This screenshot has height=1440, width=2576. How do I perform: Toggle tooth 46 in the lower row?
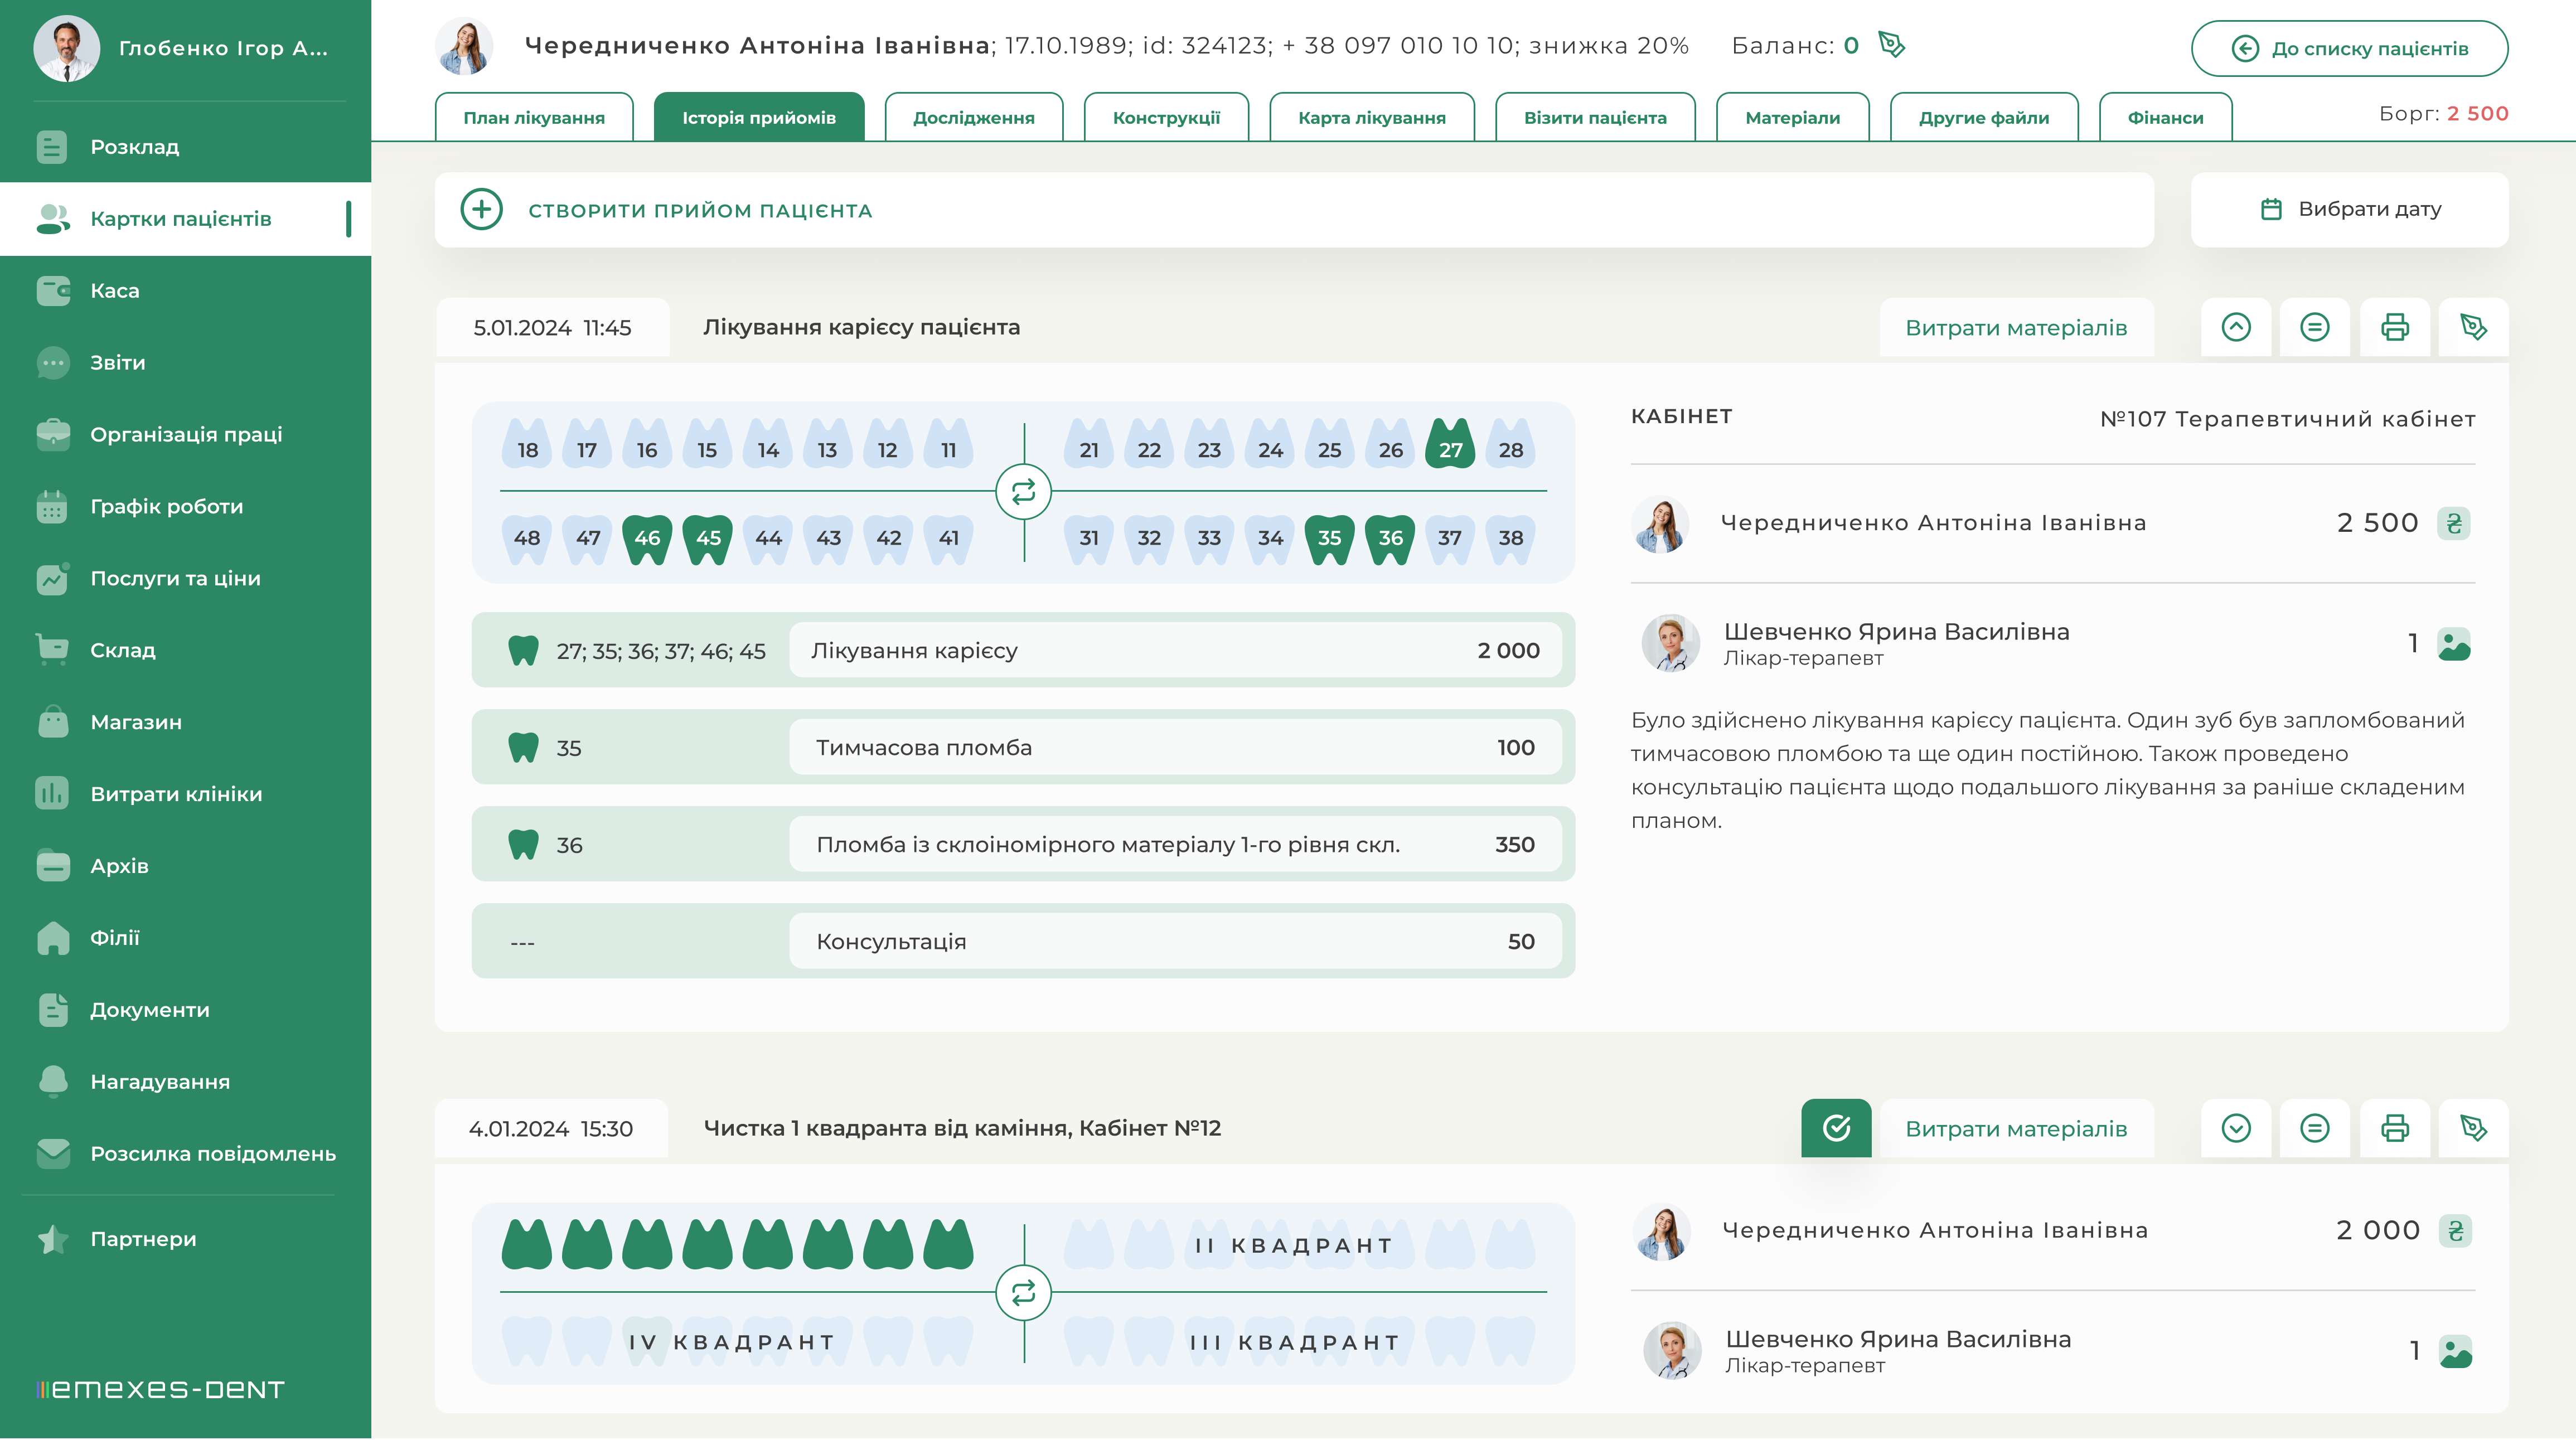[647, 538]
